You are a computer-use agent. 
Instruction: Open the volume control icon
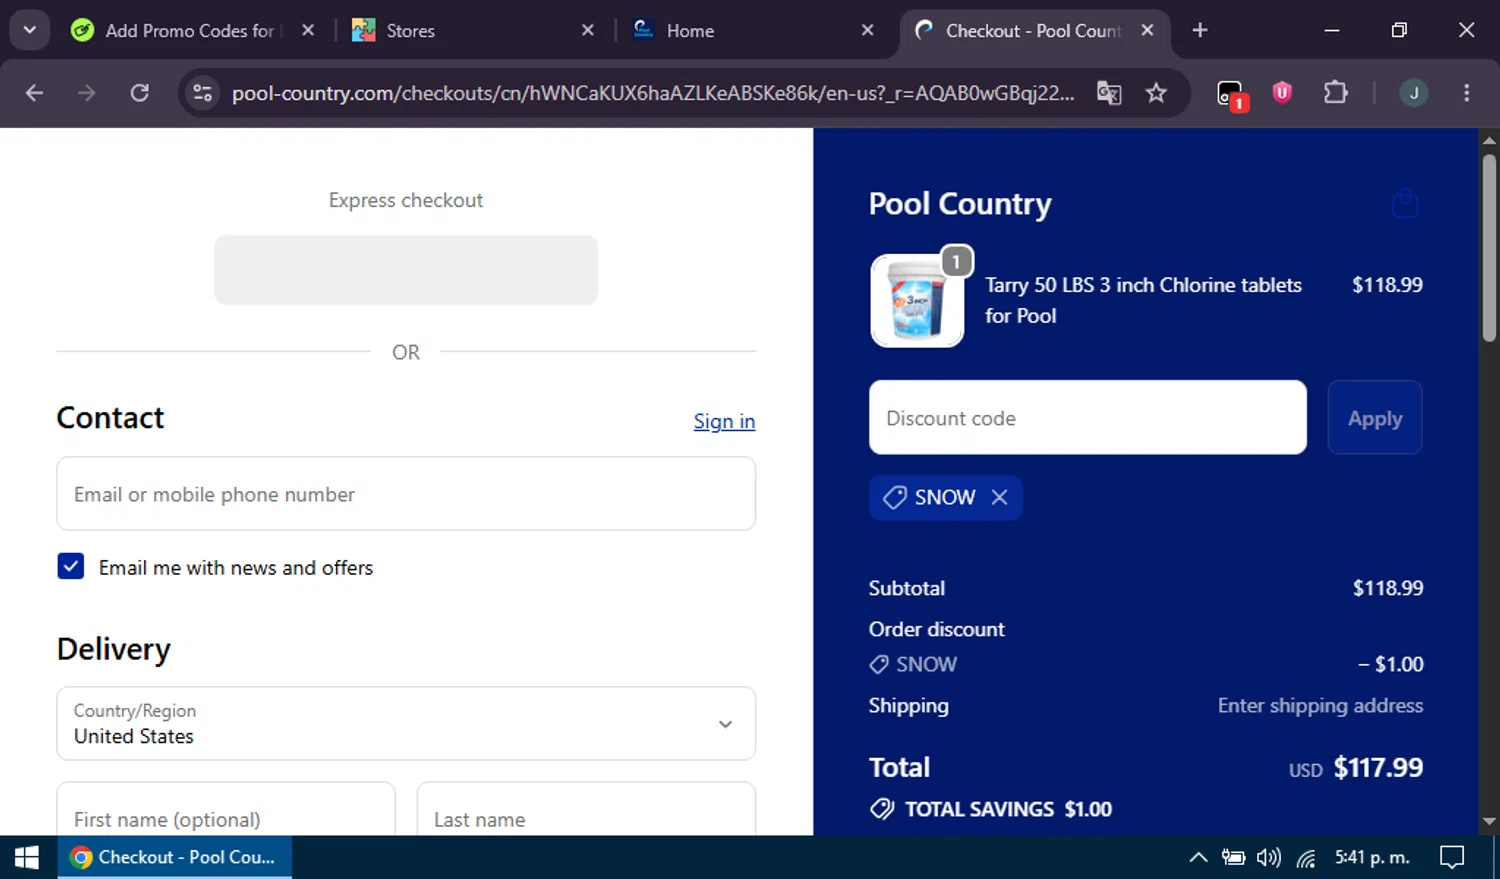(1268, 857)
